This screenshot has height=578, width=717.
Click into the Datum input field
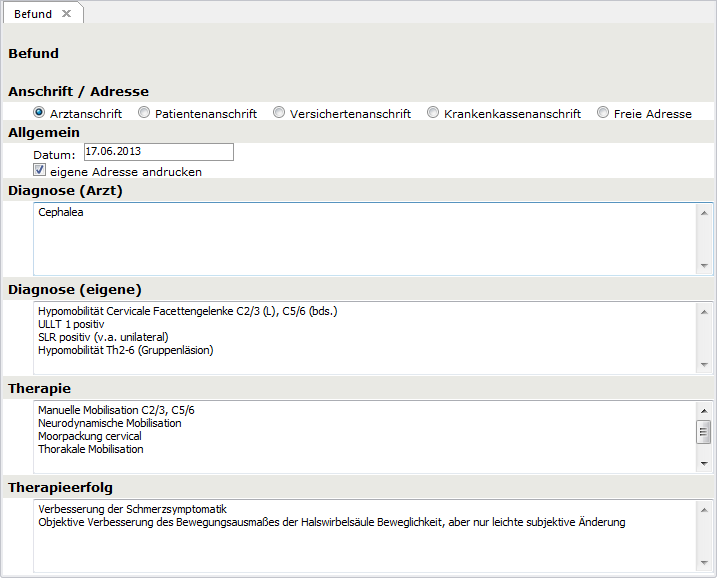(158, 152)
